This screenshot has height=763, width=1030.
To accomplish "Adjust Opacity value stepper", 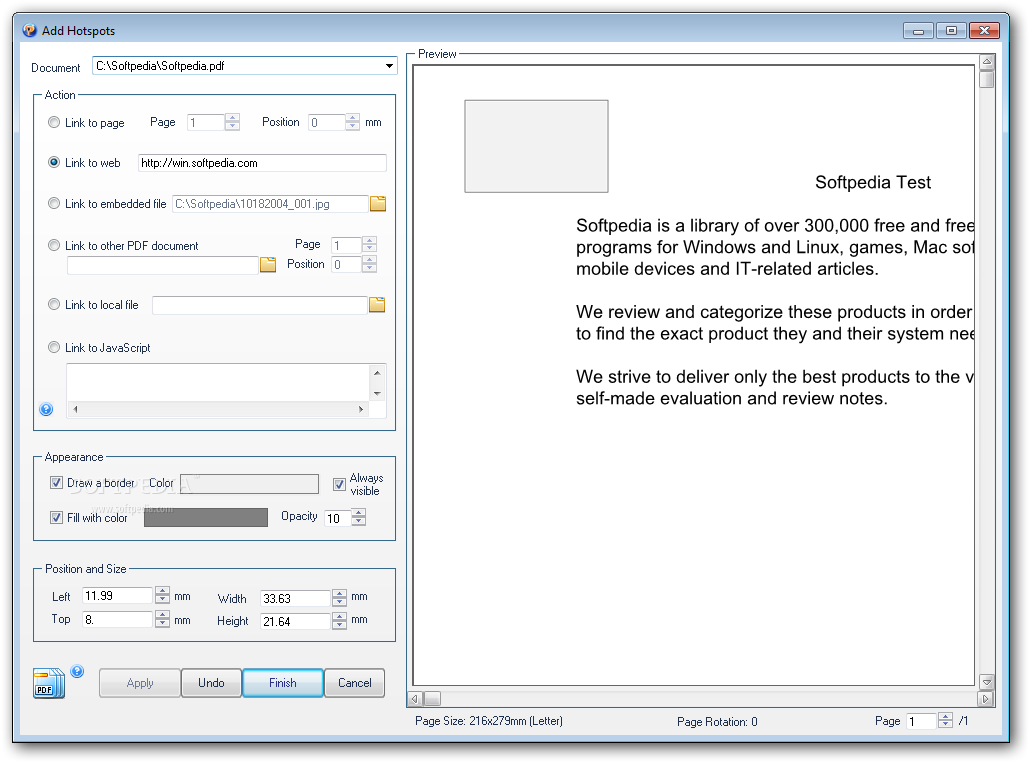I will [359, 517].
